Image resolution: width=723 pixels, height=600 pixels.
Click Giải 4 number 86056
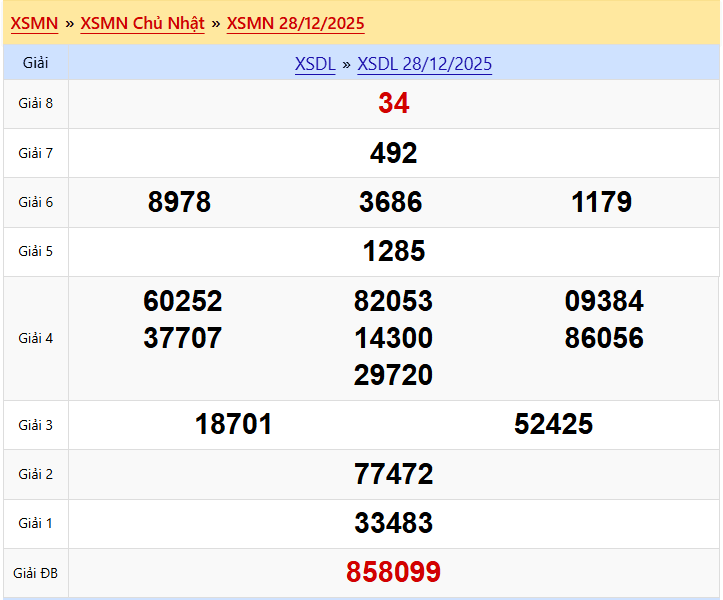(x=604, y=338)
